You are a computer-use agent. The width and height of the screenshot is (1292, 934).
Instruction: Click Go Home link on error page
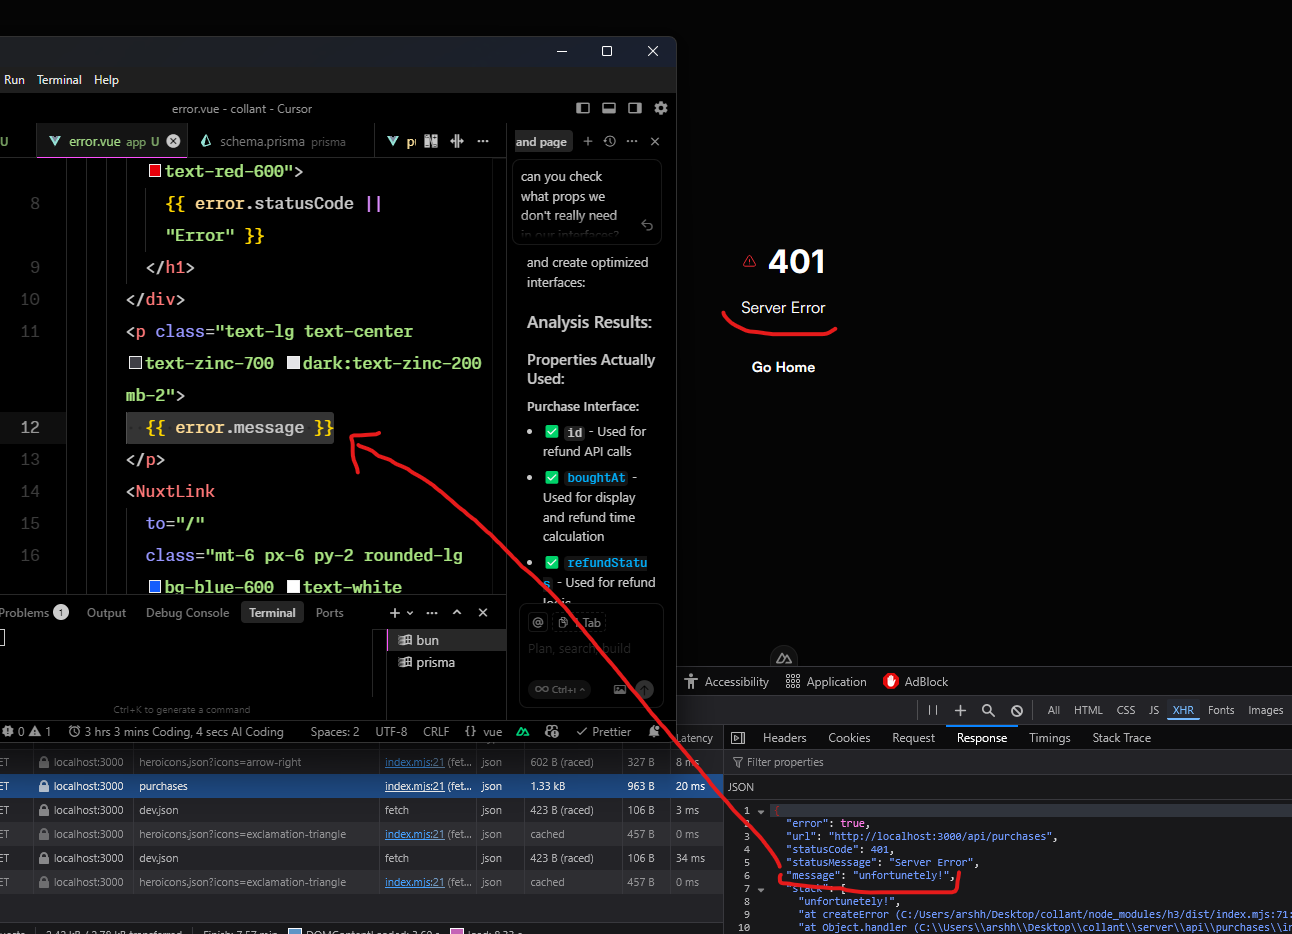tap(783, 367)
